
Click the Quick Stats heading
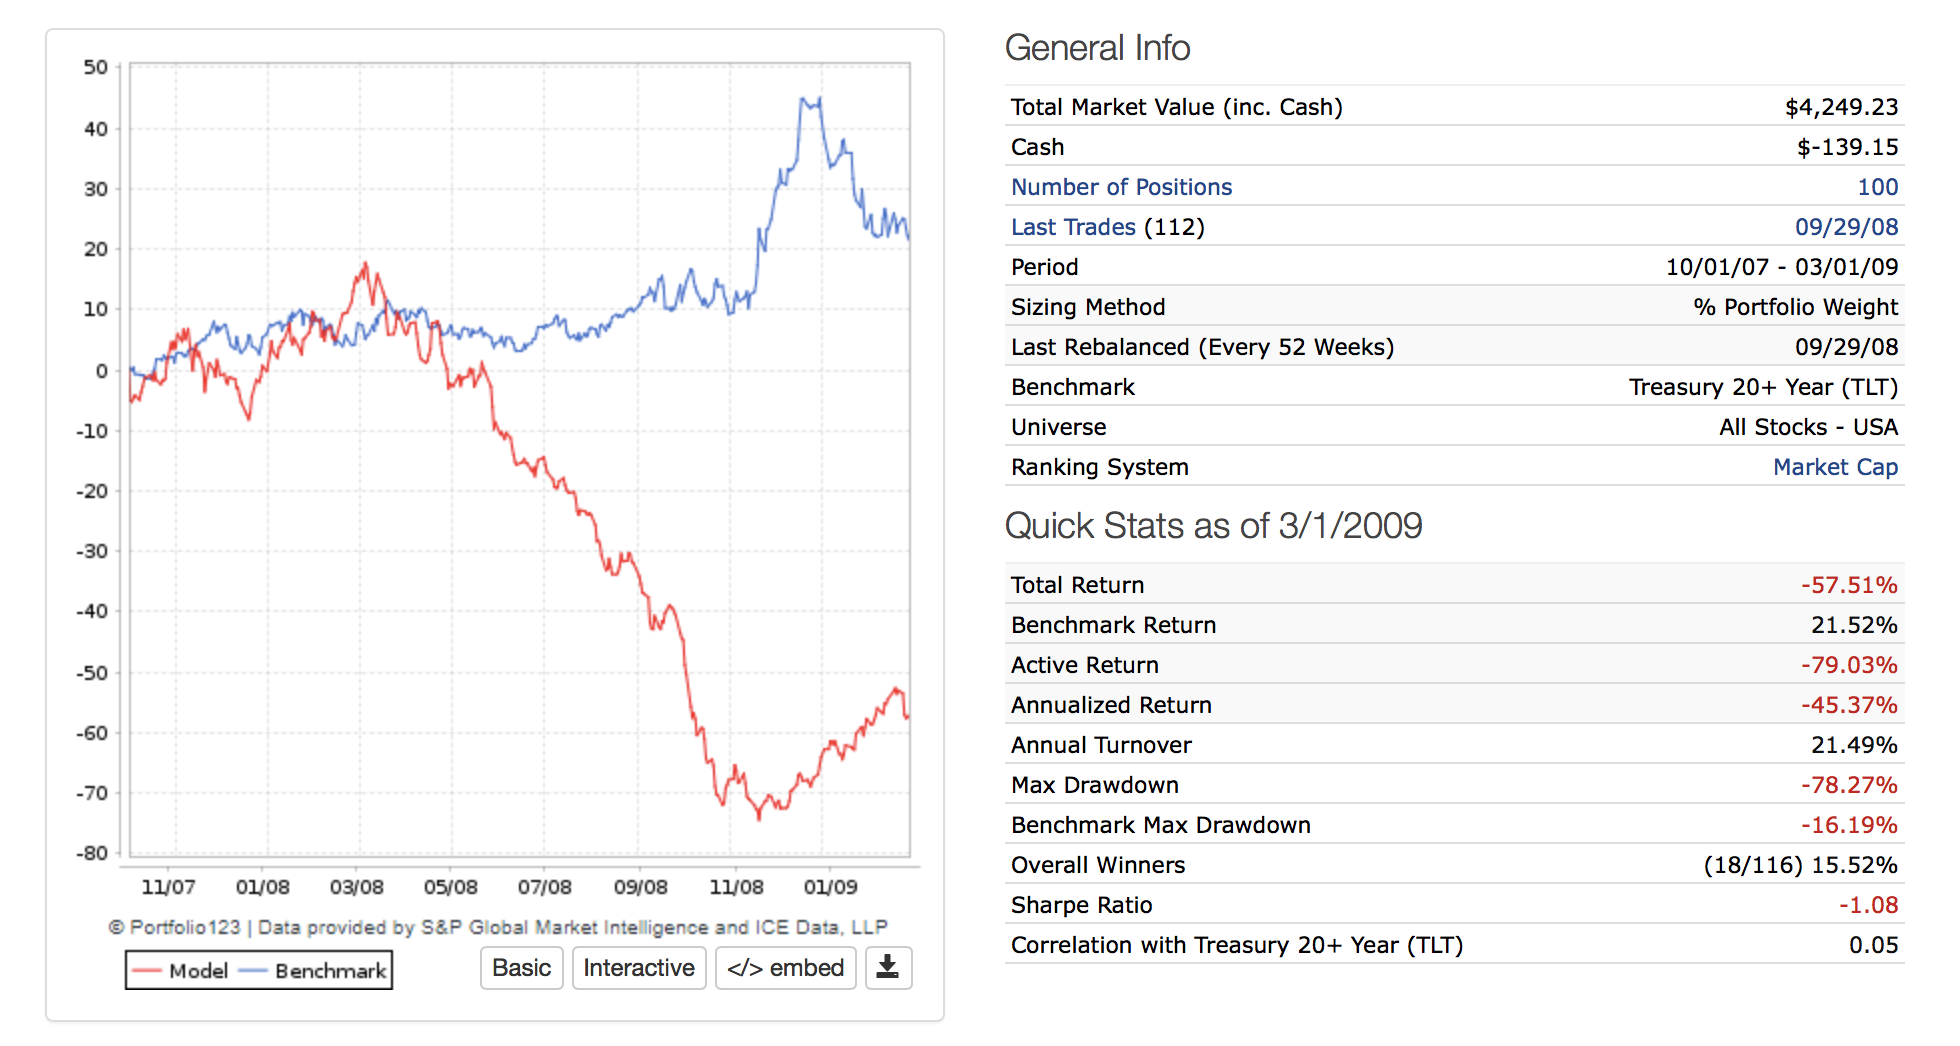pos(1213,526)
